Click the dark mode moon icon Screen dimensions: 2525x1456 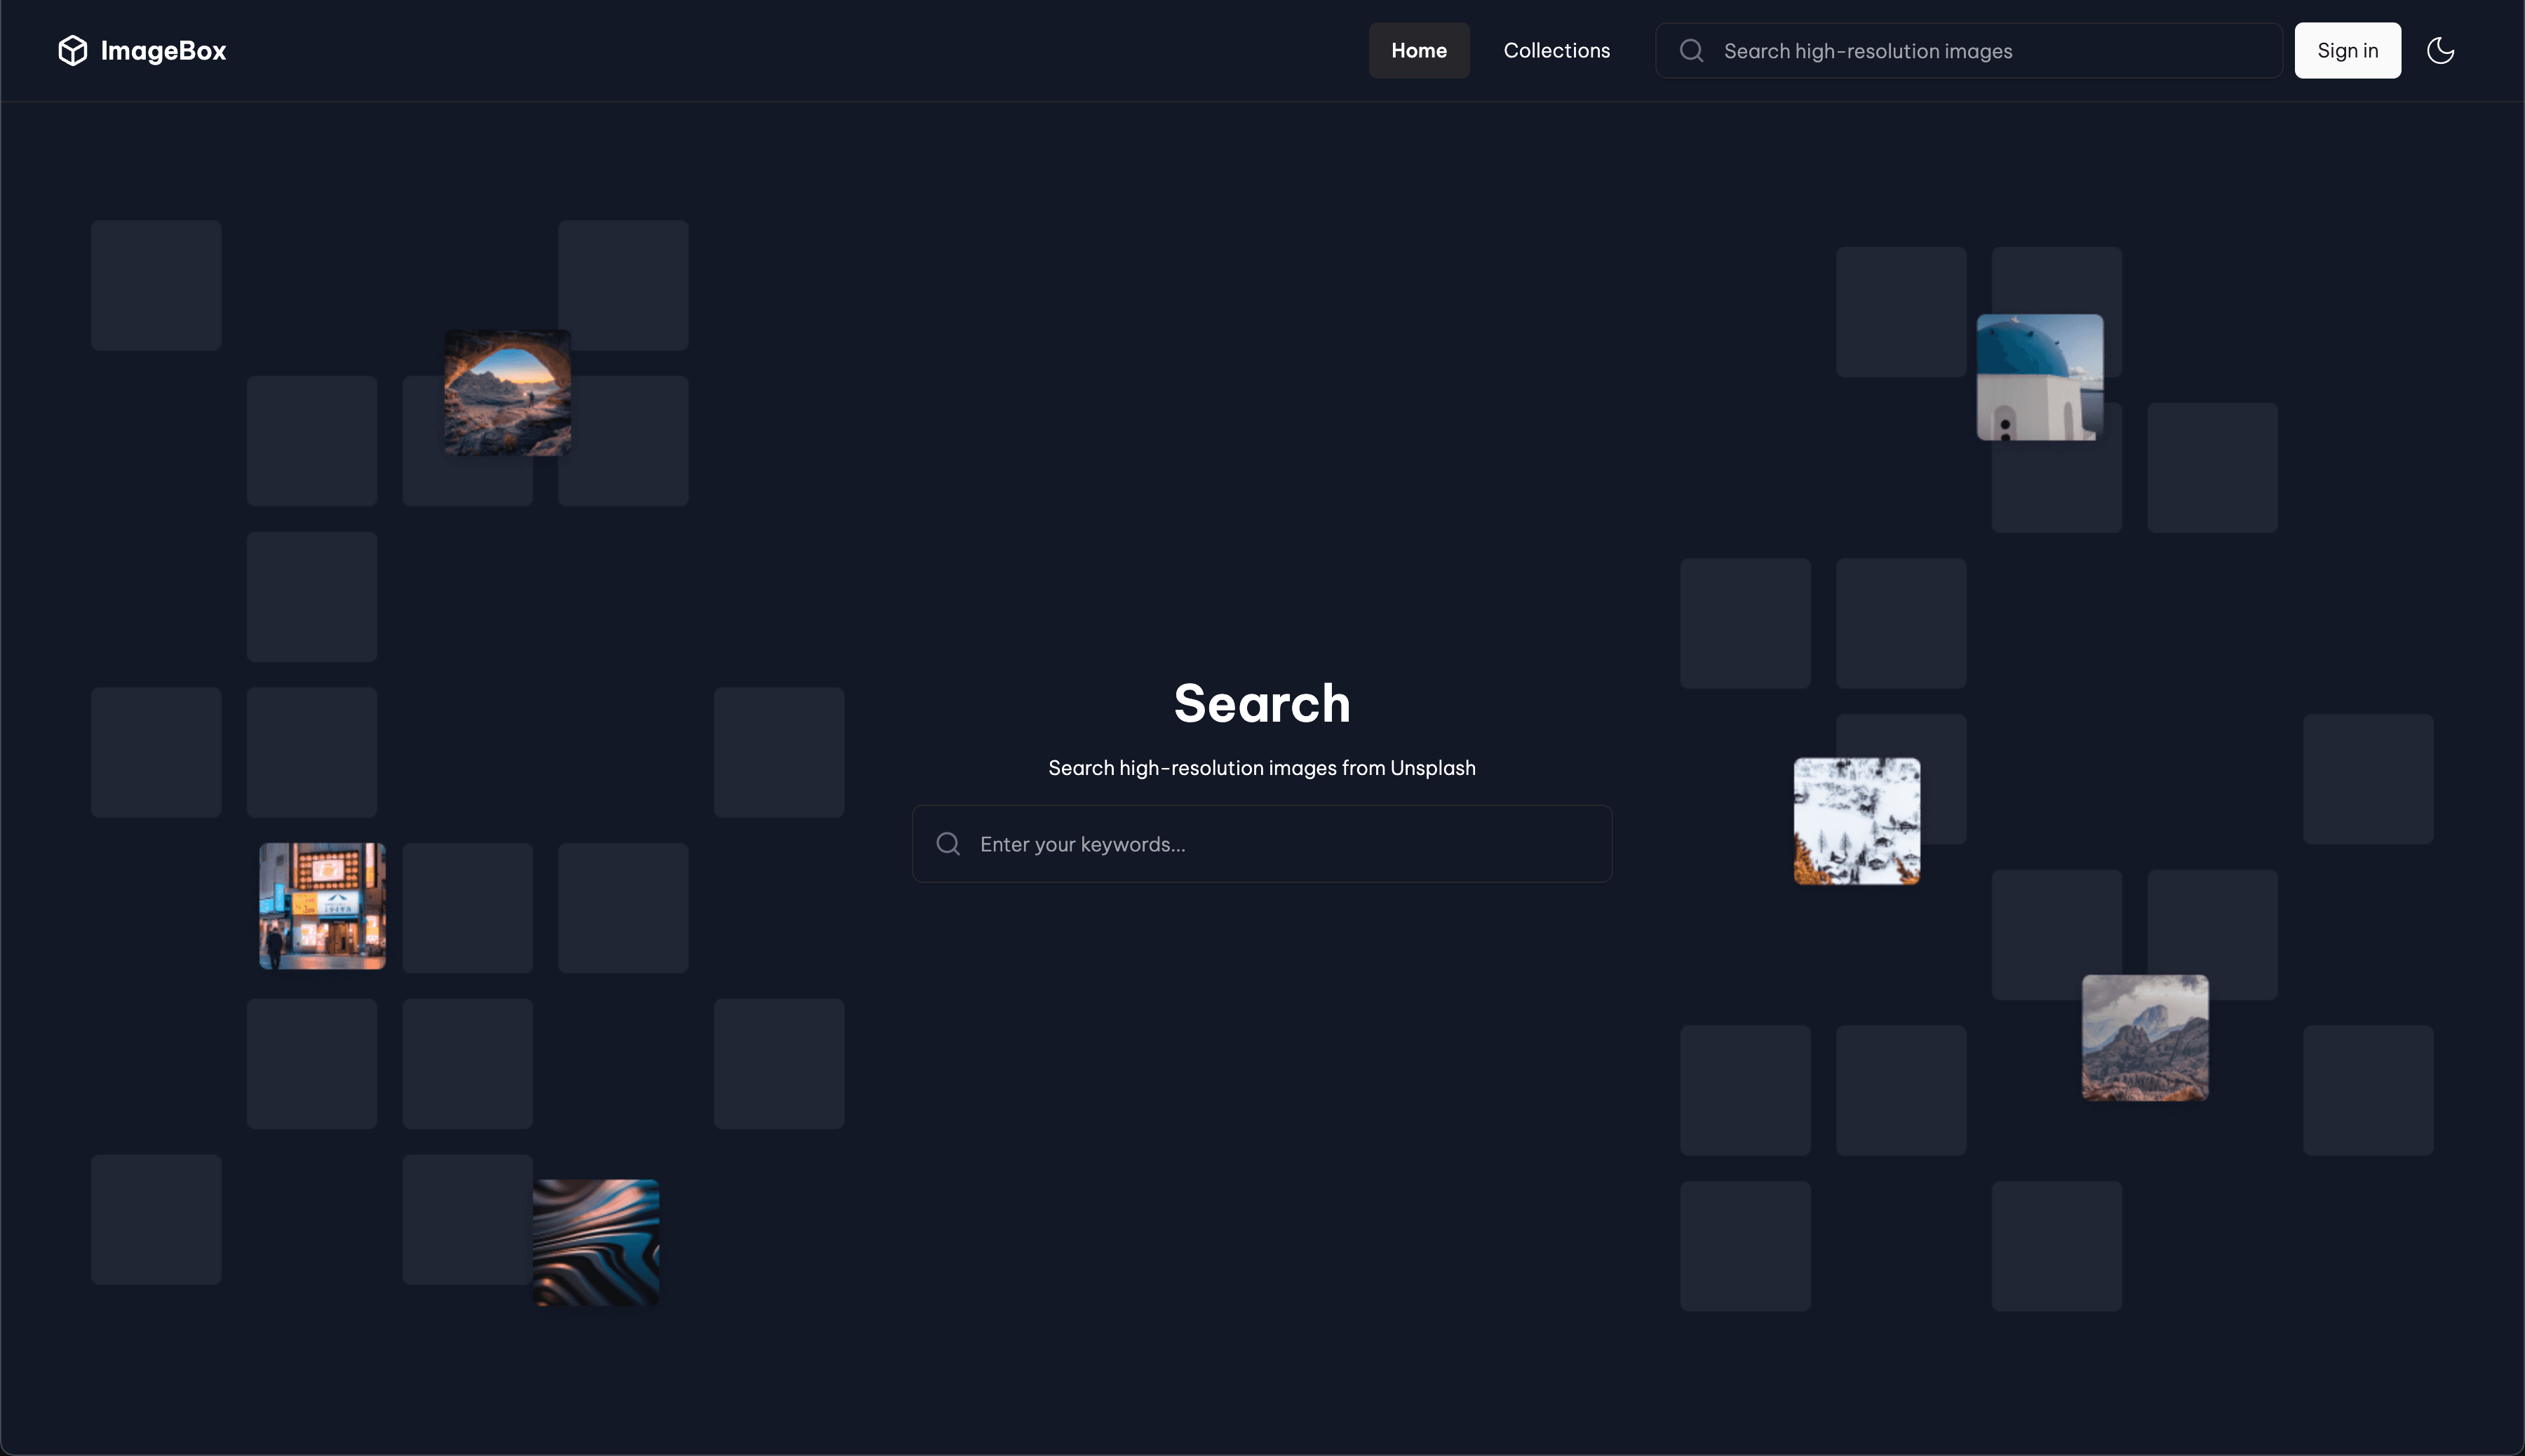tap(2440, 48)
